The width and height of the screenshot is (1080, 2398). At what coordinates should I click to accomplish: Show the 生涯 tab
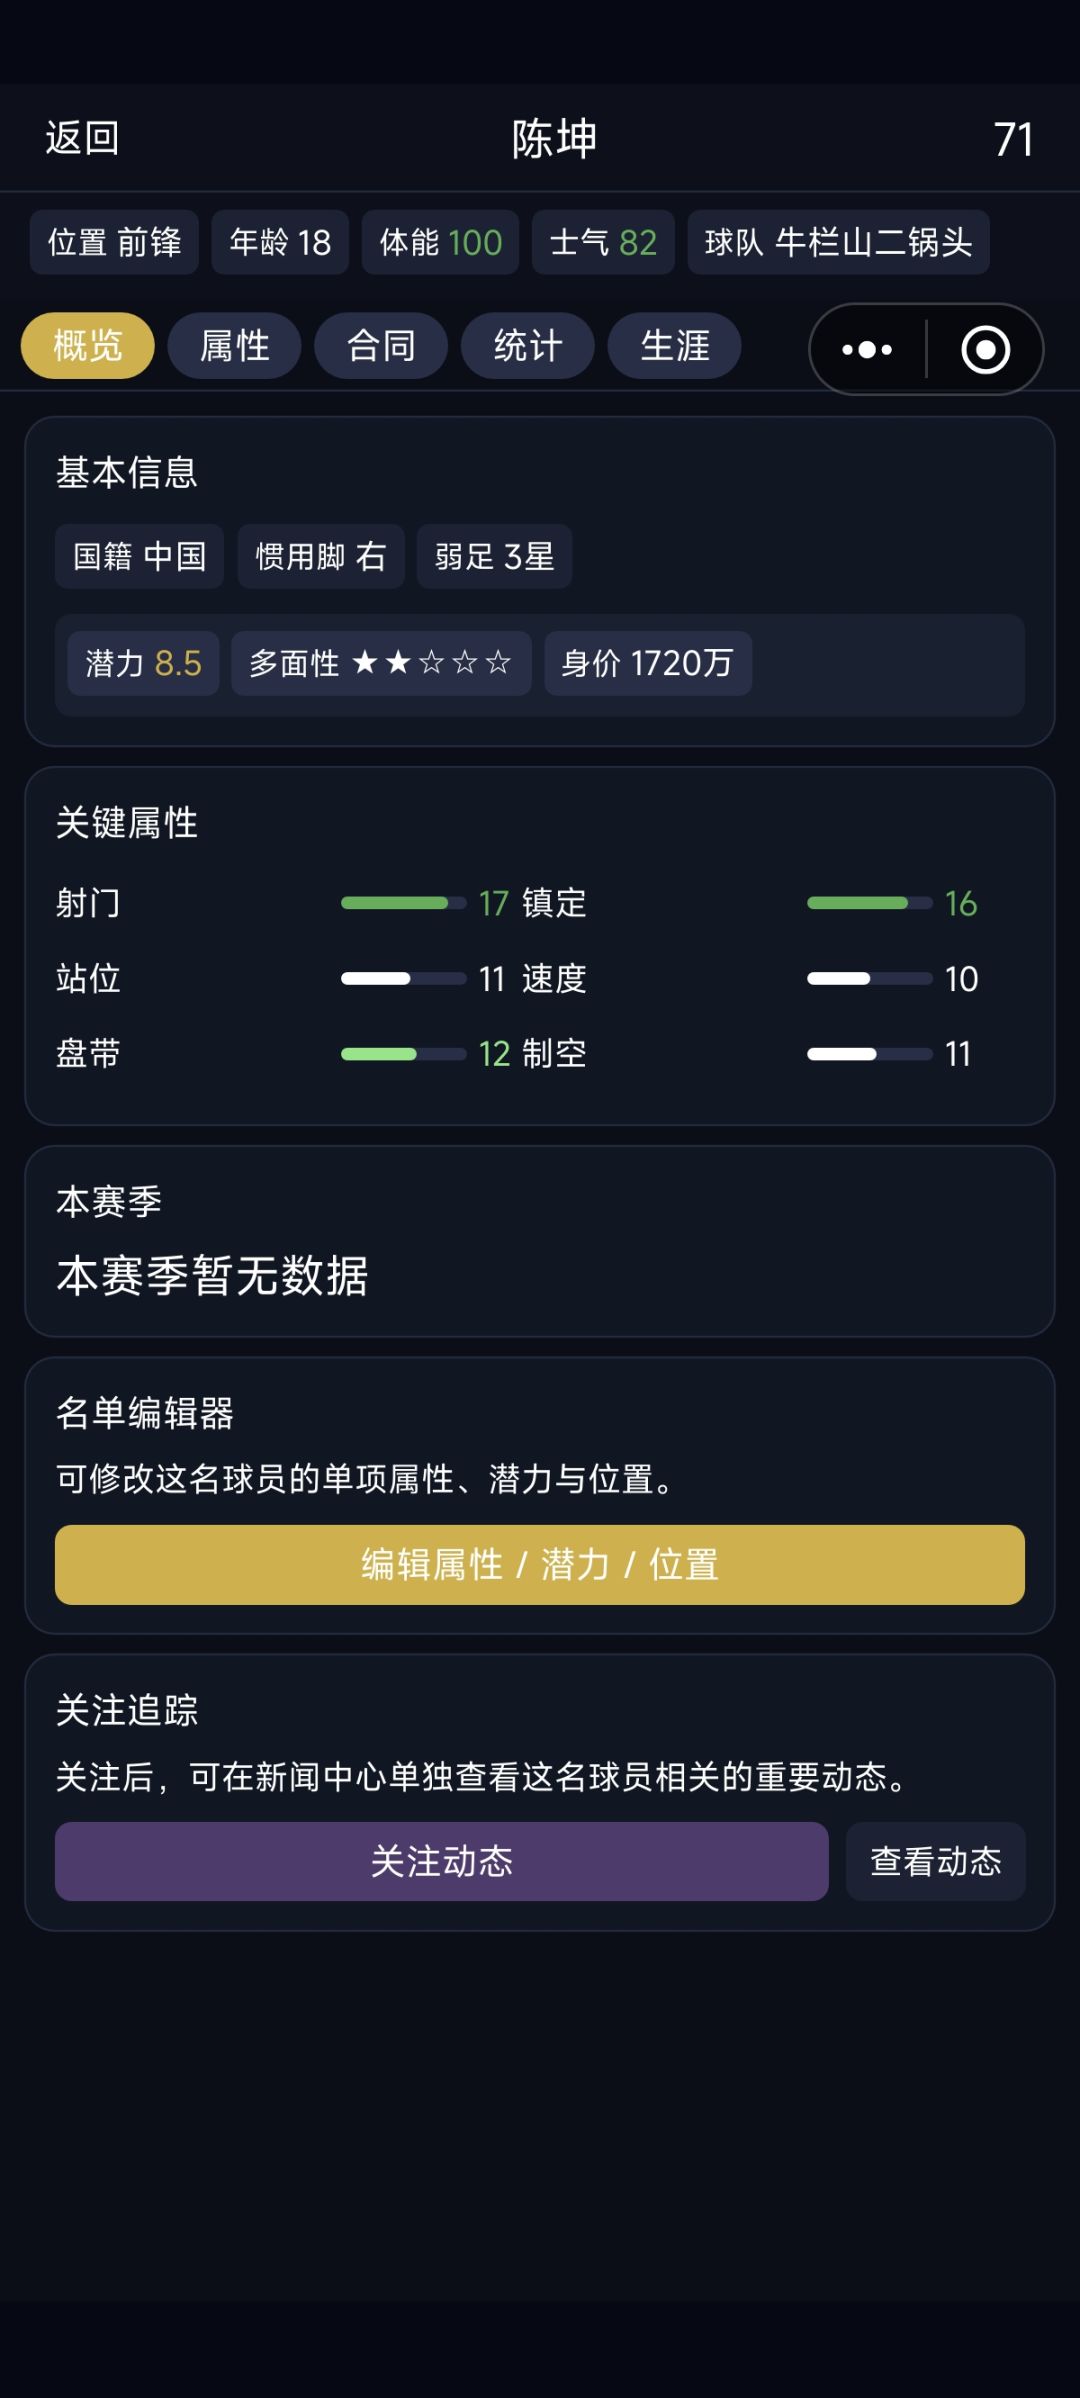tap(675, 346)
